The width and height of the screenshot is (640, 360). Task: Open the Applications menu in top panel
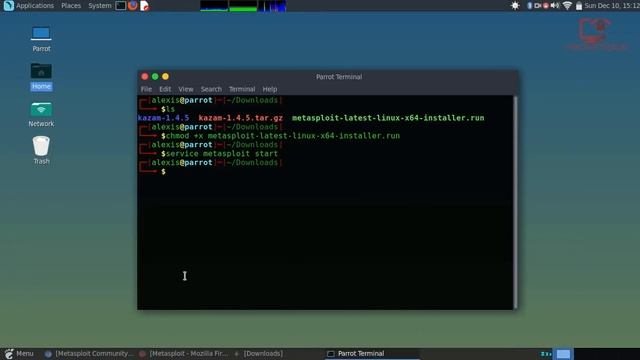(x=29, y=6)
